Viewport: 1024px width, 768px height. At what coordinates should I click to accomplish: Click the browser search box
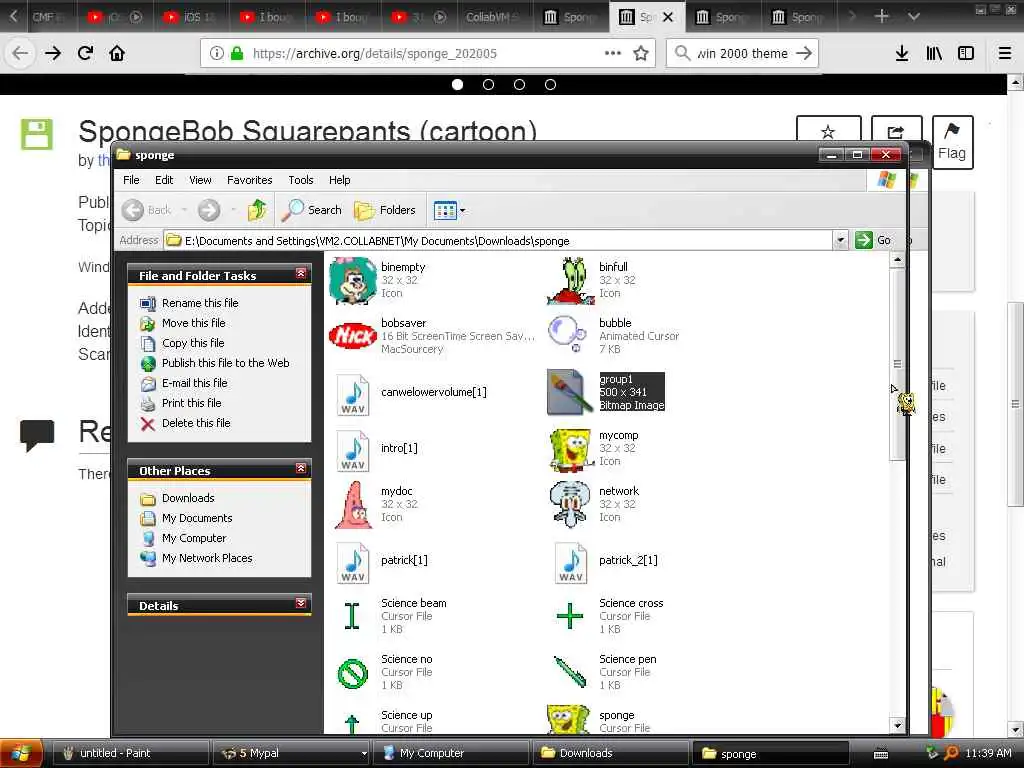coord(742,54)
